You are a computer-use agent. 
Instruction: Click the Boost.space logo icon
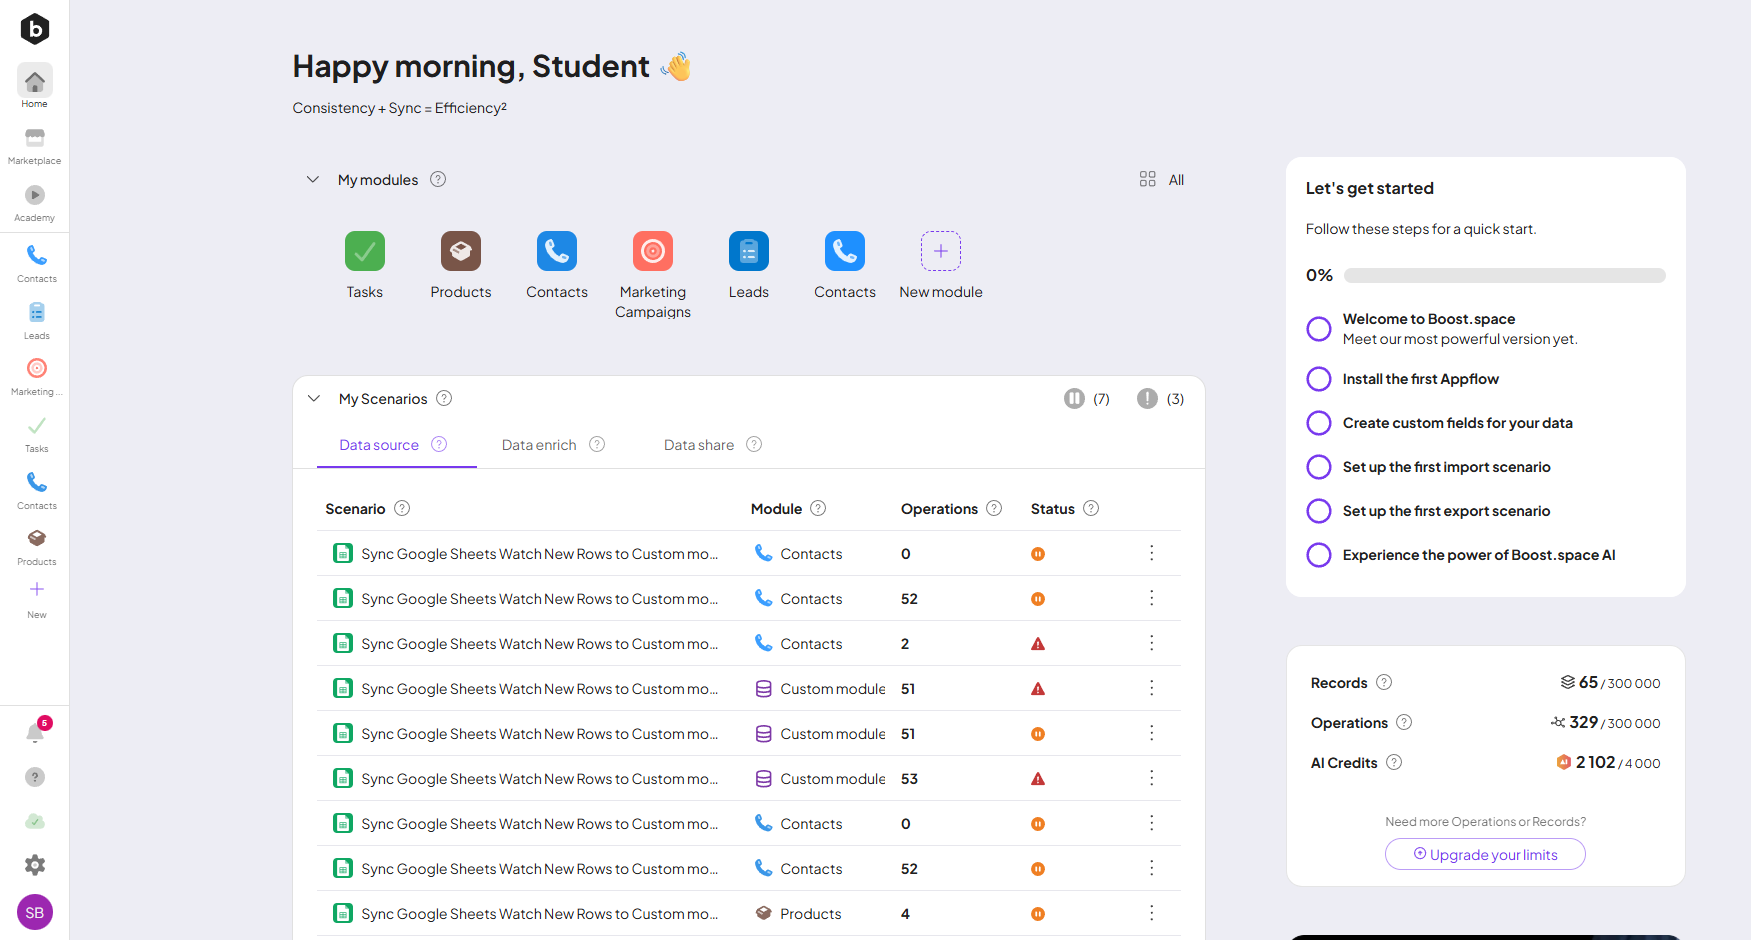35,29
